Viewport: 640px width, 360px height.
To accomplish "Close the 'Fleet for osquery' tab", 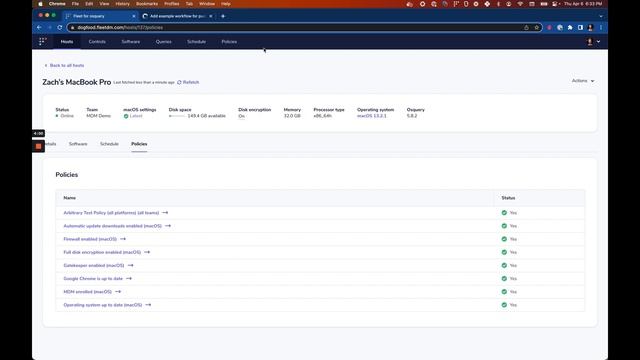I will click(x=133, y=16).
